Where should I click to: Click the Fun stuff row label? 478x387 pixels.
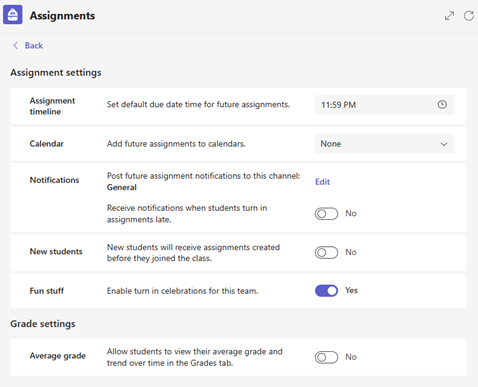(47, 291)
